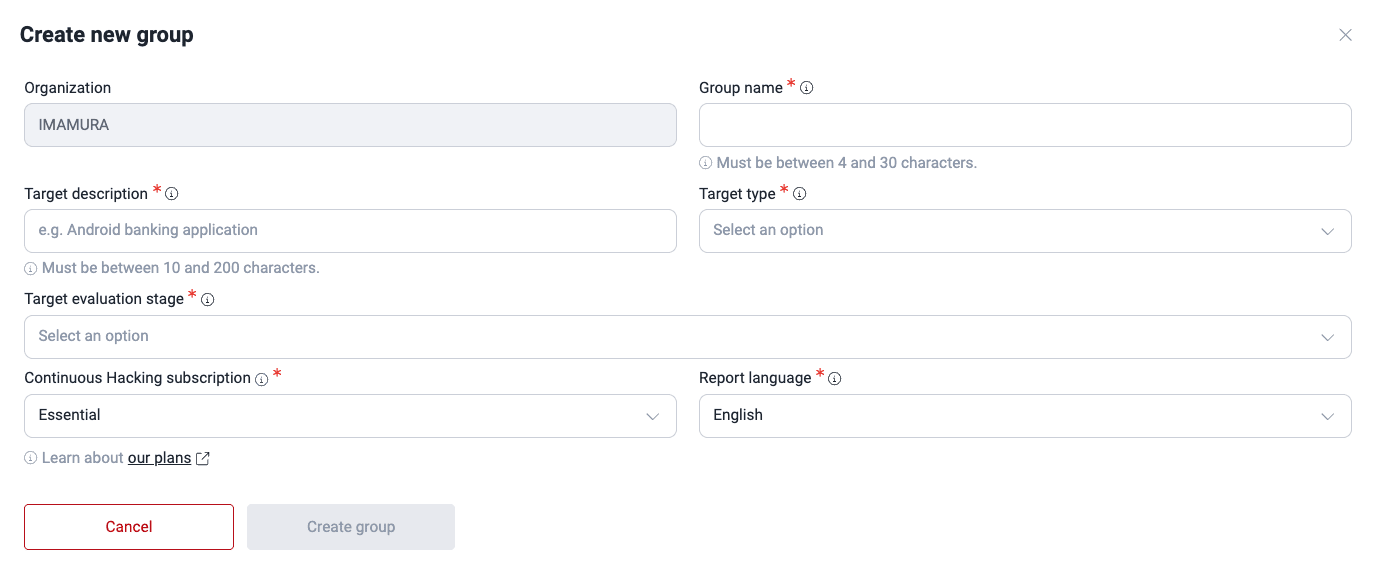Click the Create group button
The height and width of the screenshot is (574, 1375).
(351, 527)
